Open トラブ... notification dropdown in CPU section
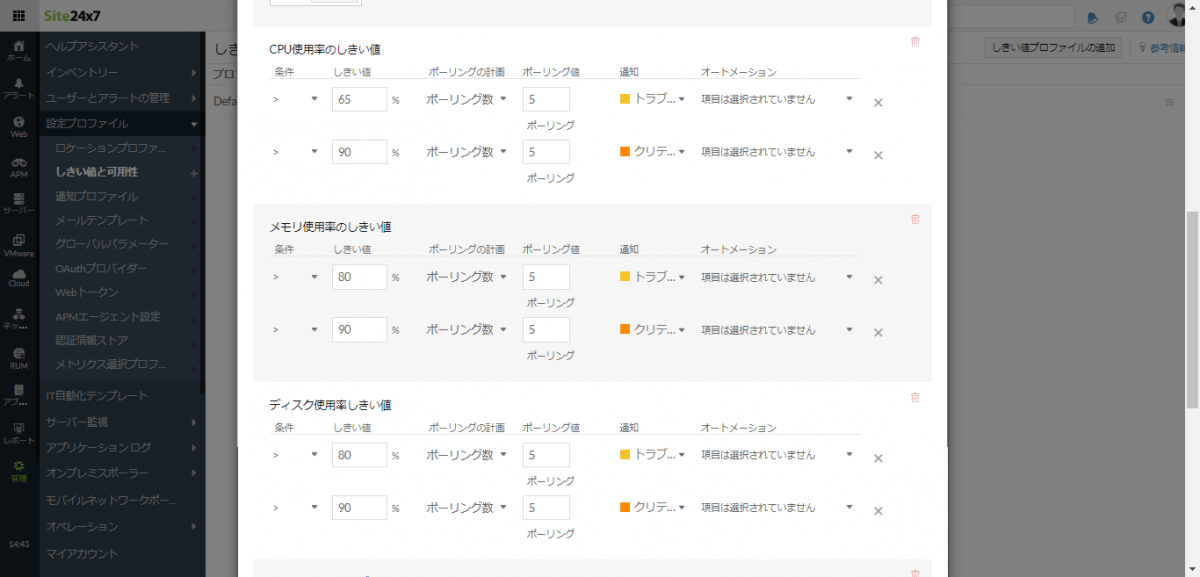This screenshot has height=577, width=1200. pyautogui.click(x=653, y=99)
